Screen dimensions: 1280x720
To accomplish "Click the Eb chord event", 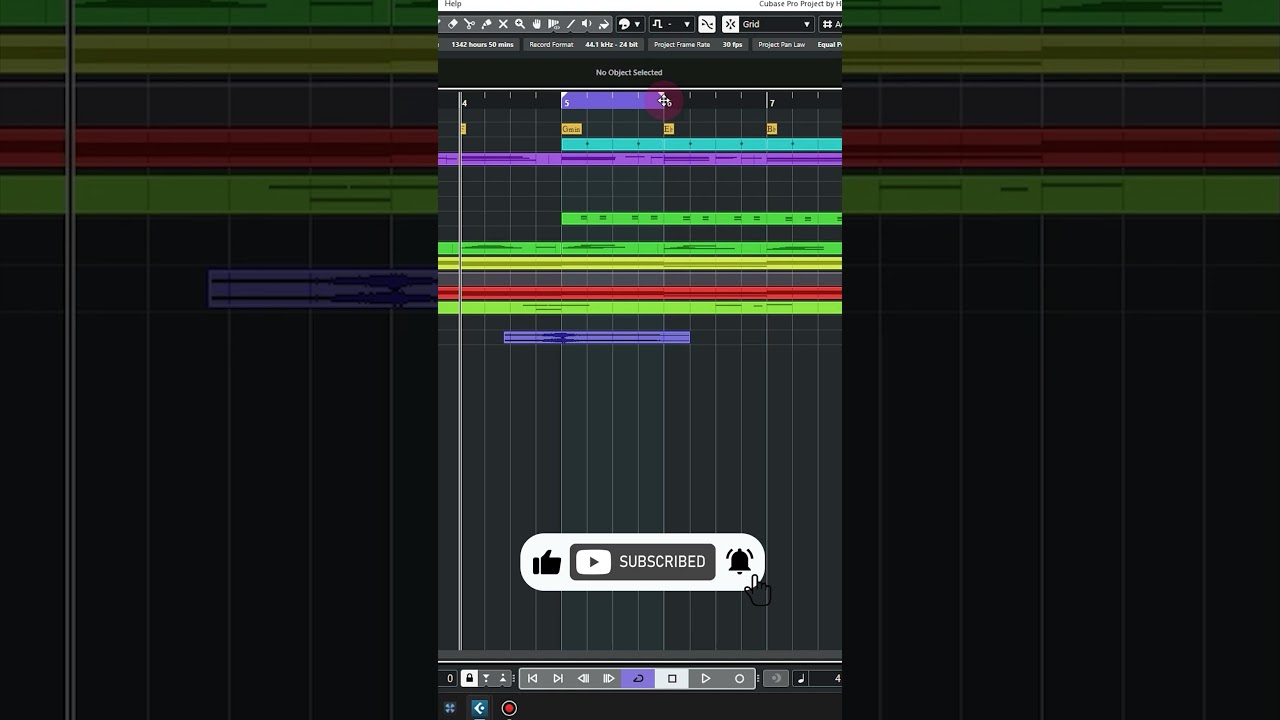I will (x=668, y=129).
